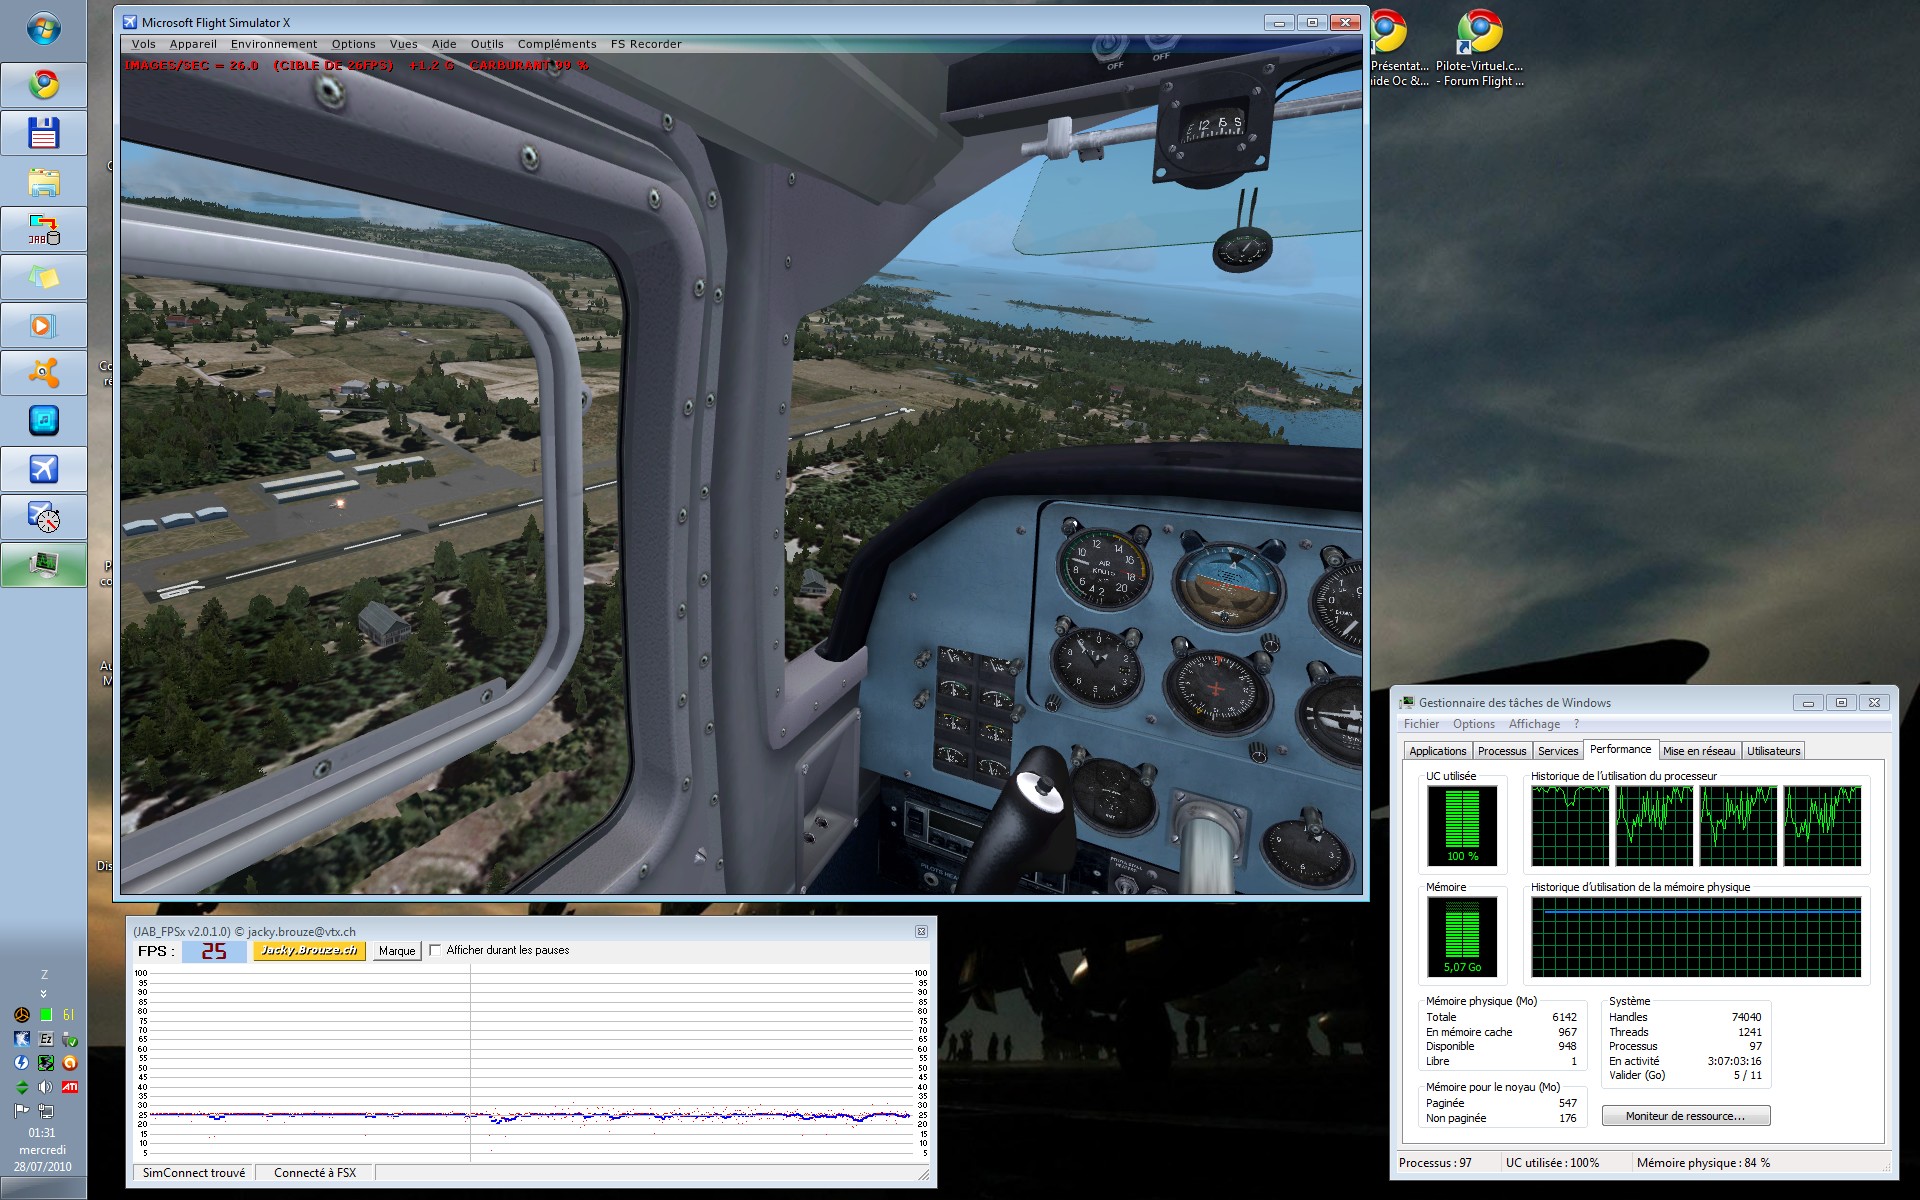Screen dimensions: 1920x1200
Task: Open Avast antivirus from the taskbar
Action: tap(43, 373)
